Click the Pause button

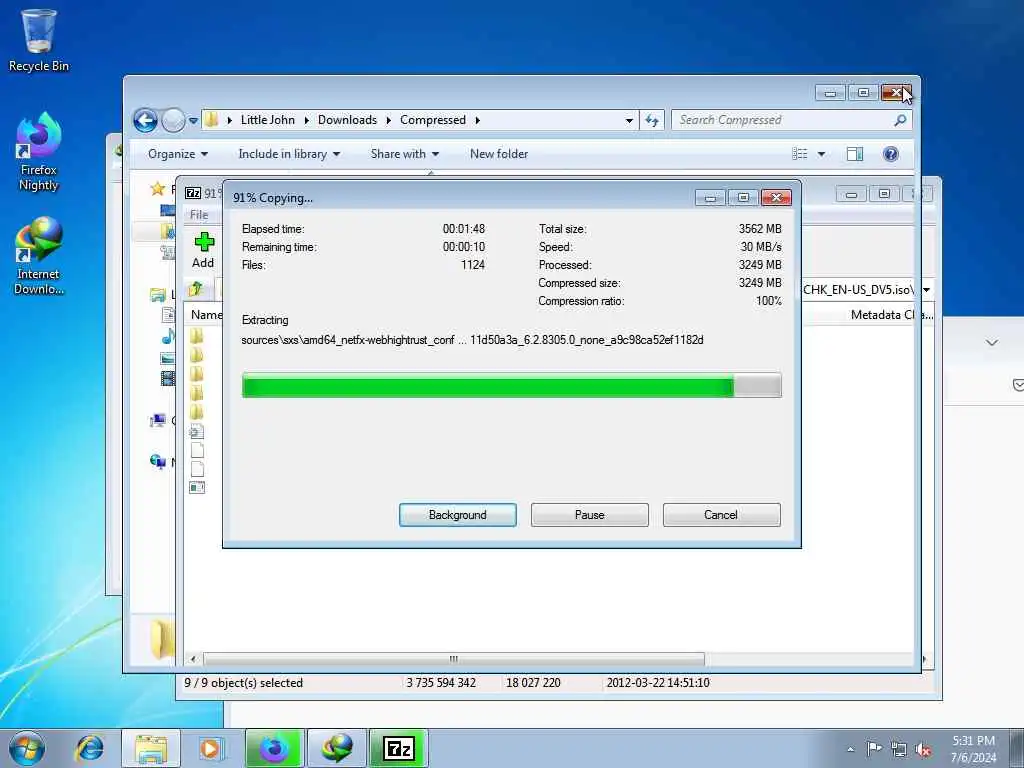[x=590, y=515]
